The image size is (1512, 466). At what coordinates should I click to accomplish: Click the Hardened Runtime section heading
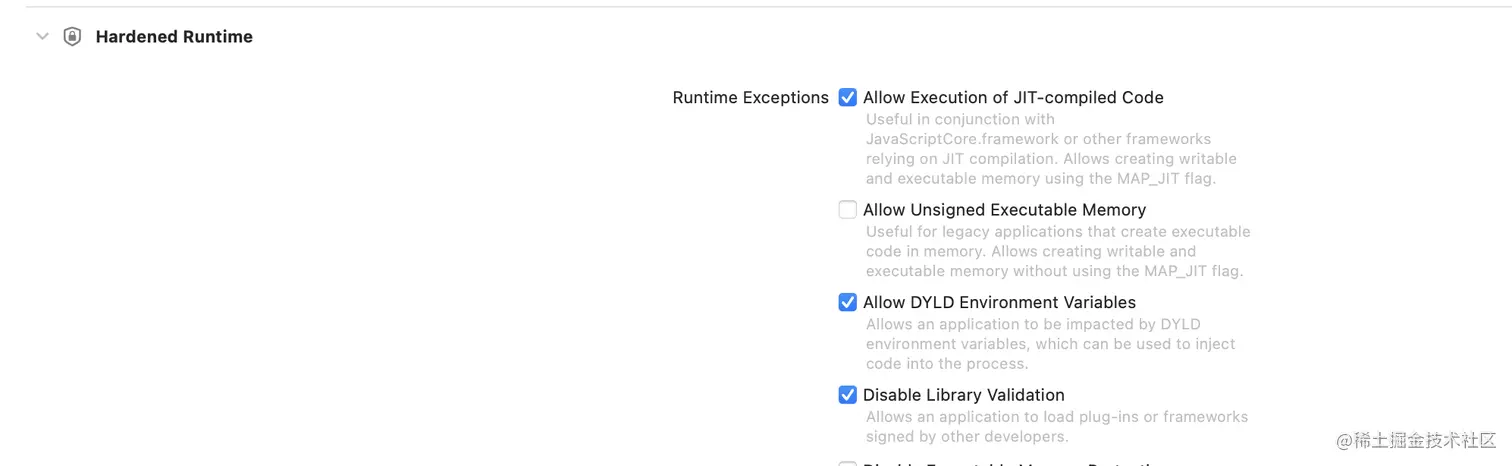[174, 37]
